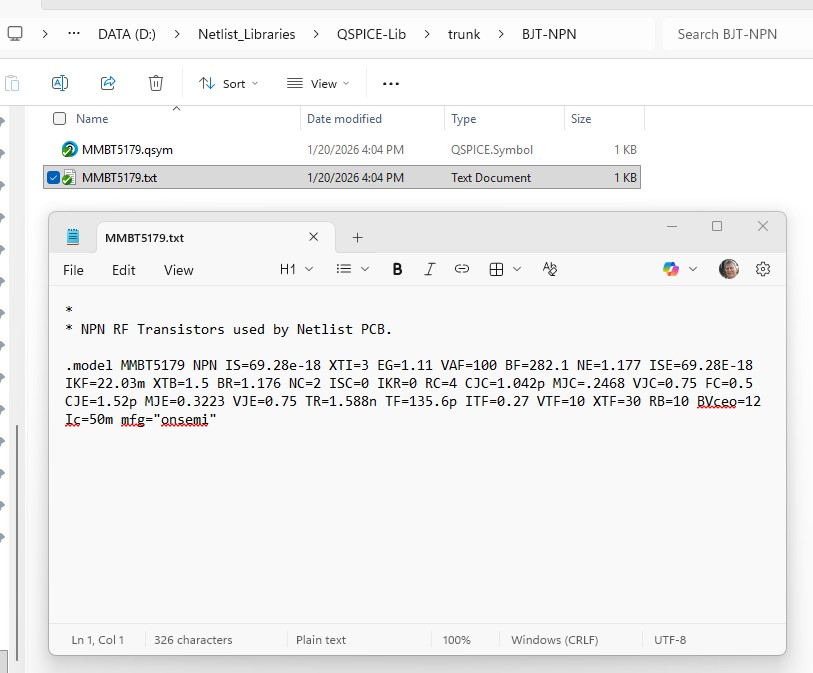Click the Rename icon in Explorer toolbar
The width and height of the screenshot is (813, 673).
(59, 83)
